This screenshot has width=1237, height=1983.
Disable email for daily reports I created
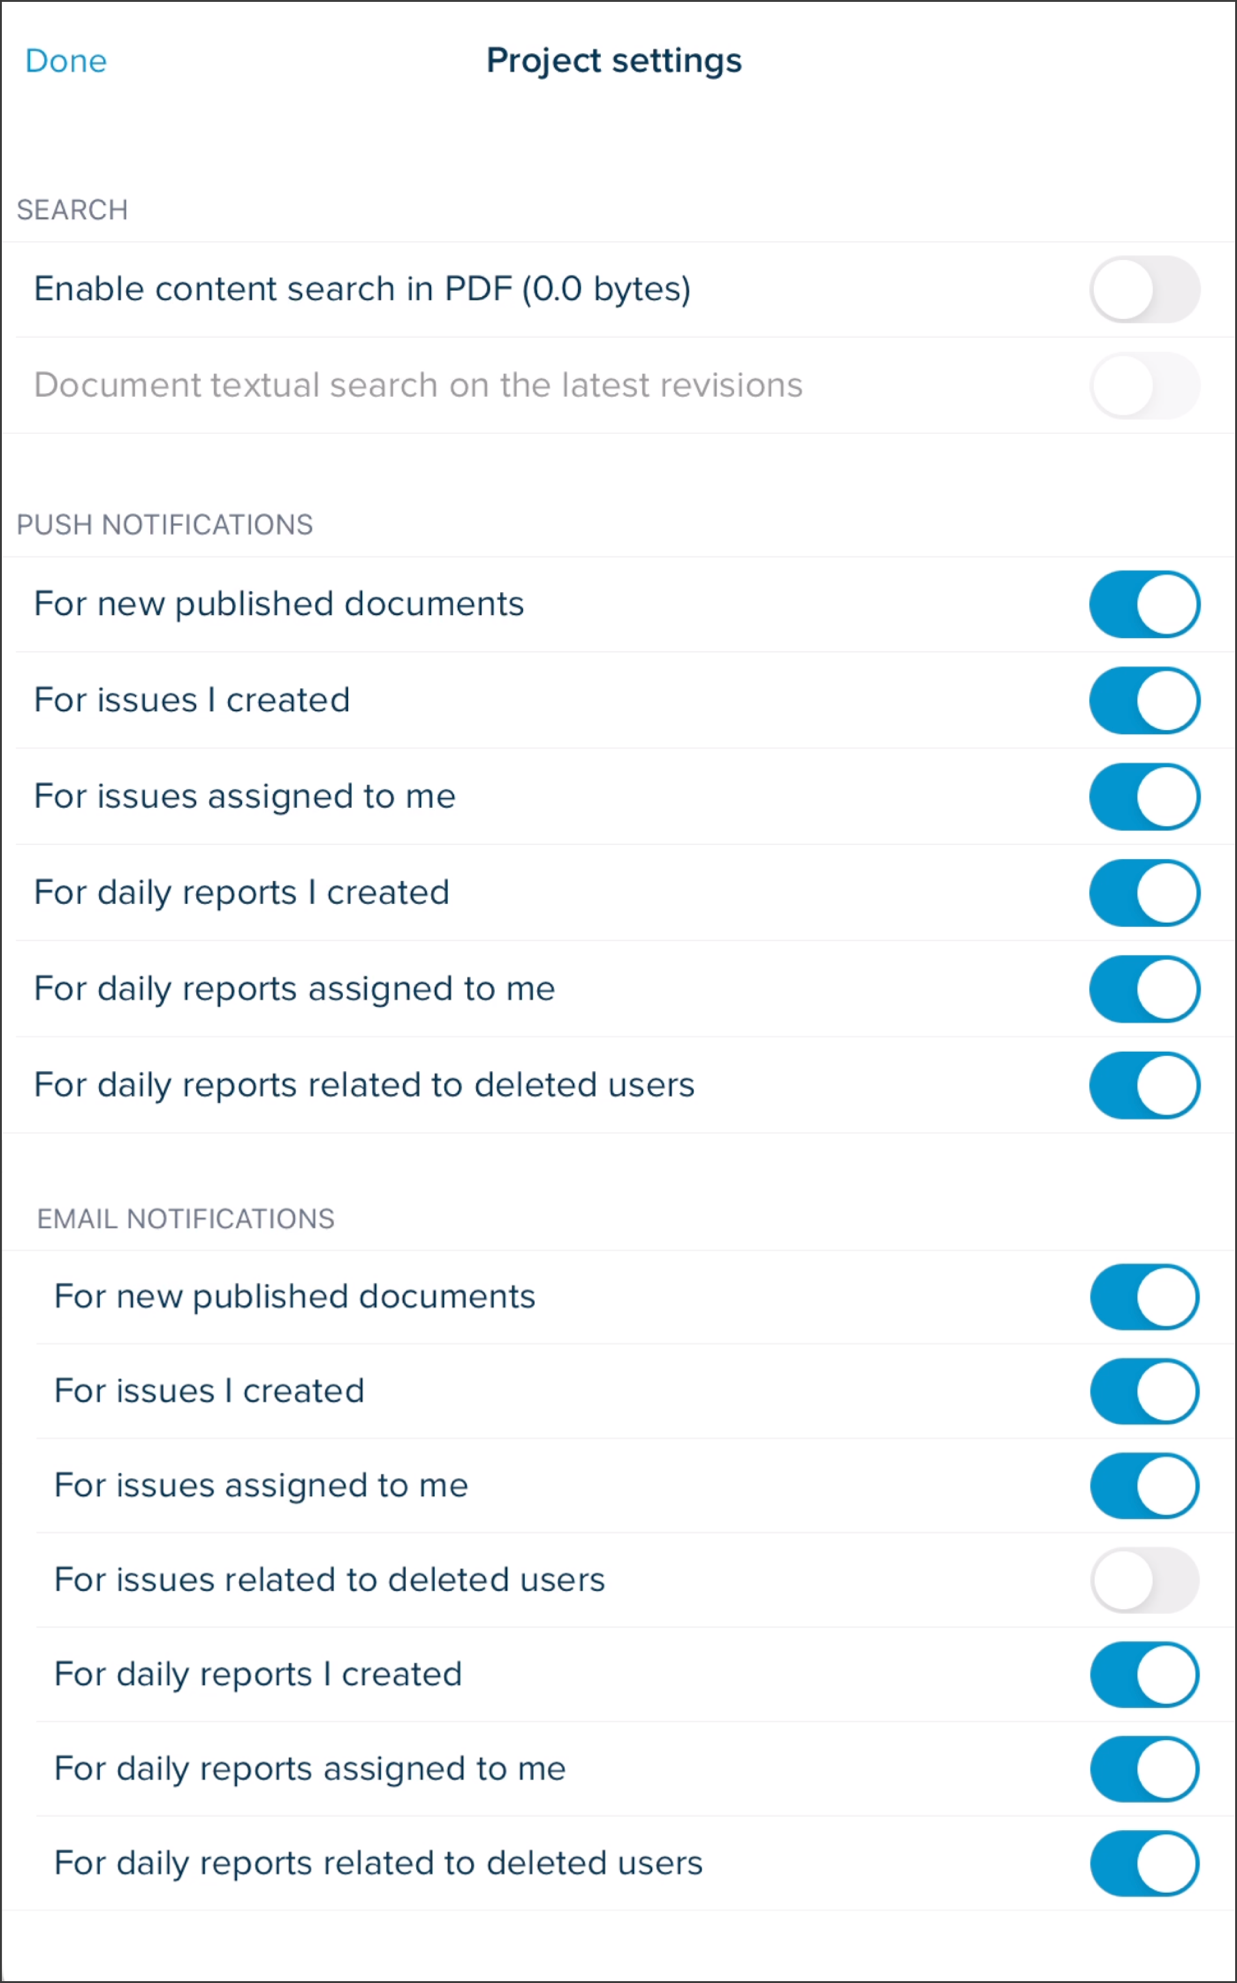(x=1145, y=1674)
